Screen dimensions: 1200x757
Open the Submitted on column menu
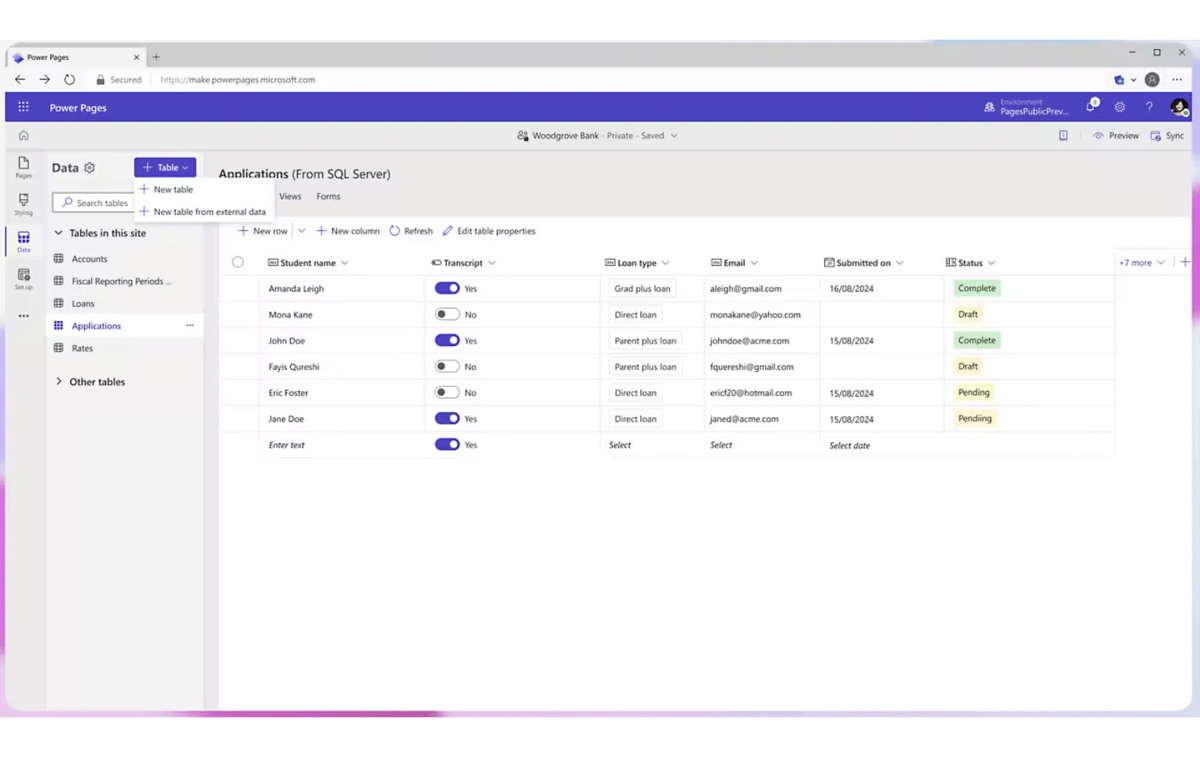tap(900, 263)
